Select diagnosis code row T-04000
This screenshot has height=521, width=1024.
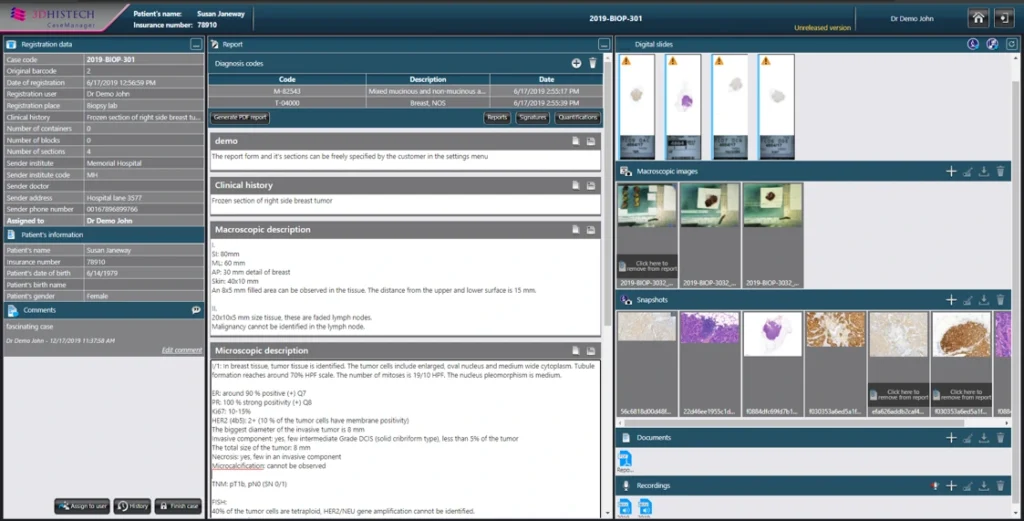[406, 103]
